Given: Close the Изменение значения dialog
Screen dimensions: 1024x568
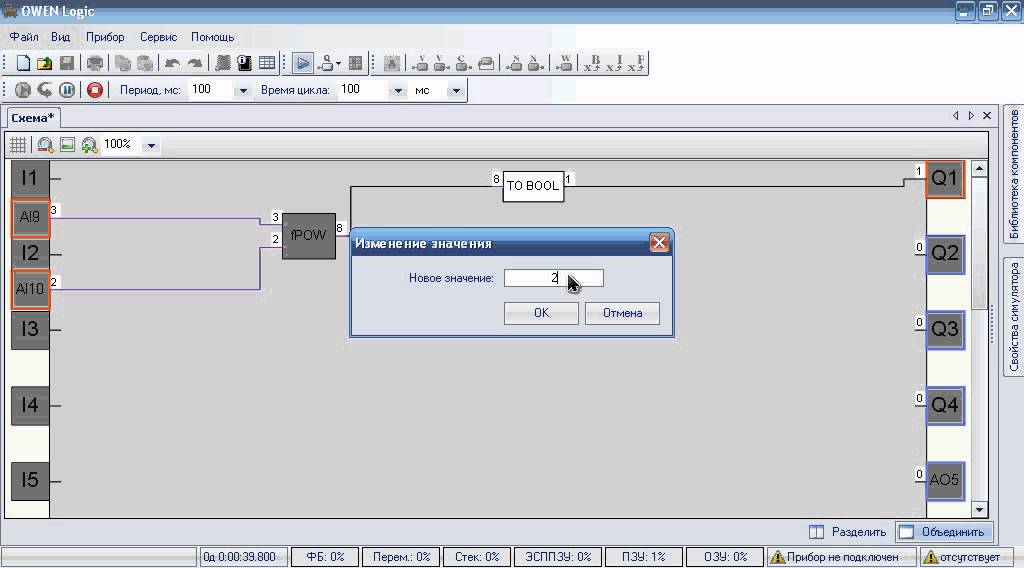Looking at the screenshot, I should click(x=658, y=243).
